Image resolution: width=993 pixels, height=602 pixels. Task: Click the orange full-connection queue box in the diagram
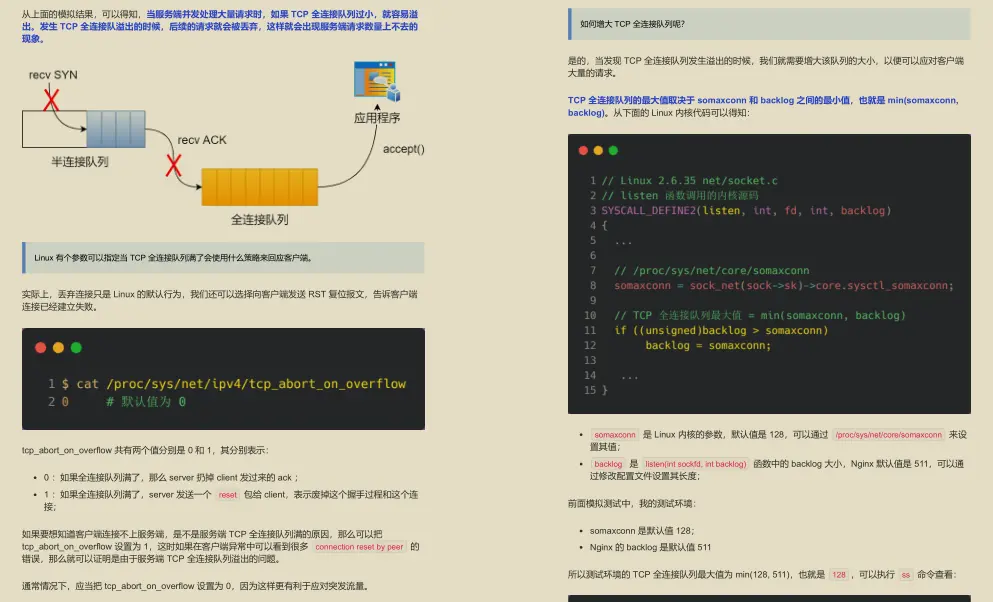click(260, 187)
